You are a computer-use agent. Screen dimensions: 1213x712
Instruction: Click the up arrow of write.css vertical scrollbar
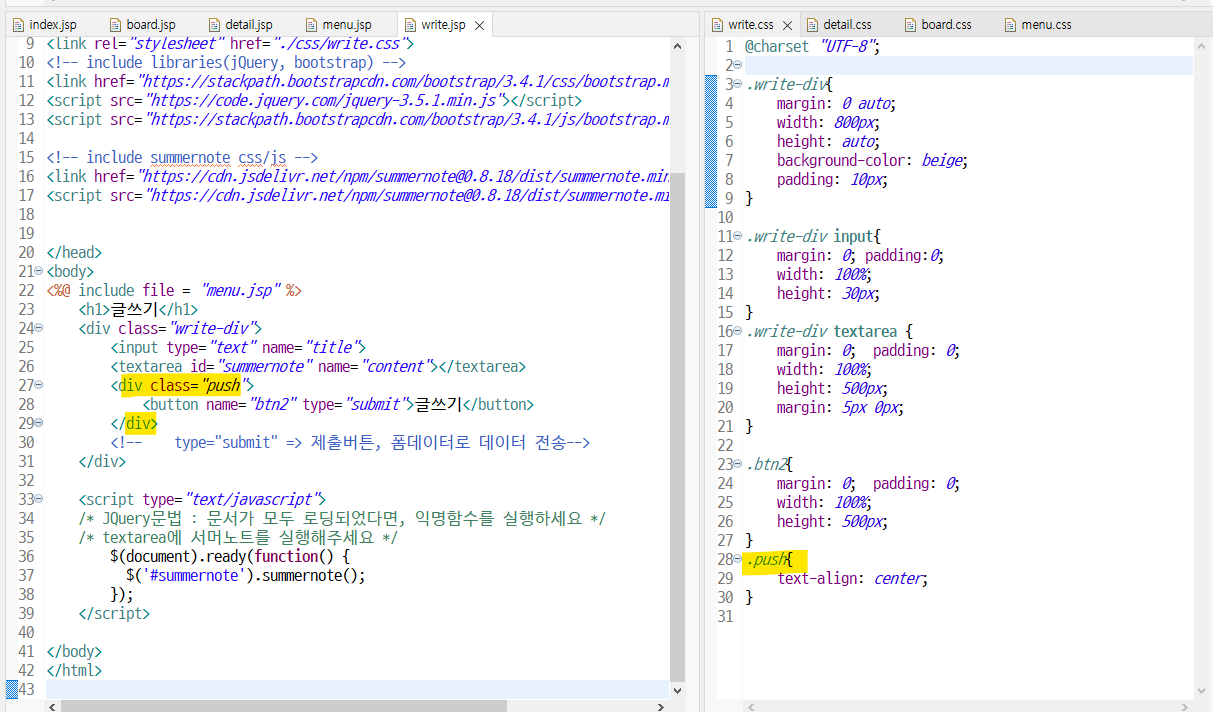click(1202, 45)
